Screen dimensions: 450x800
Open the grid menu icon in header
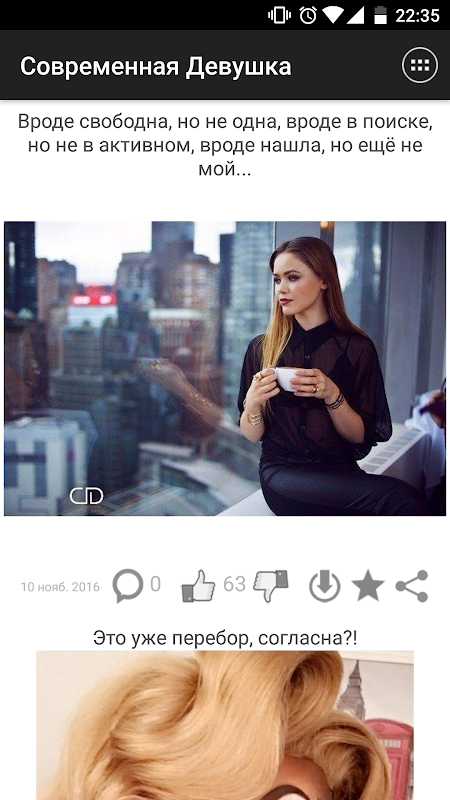pos(420,65)
